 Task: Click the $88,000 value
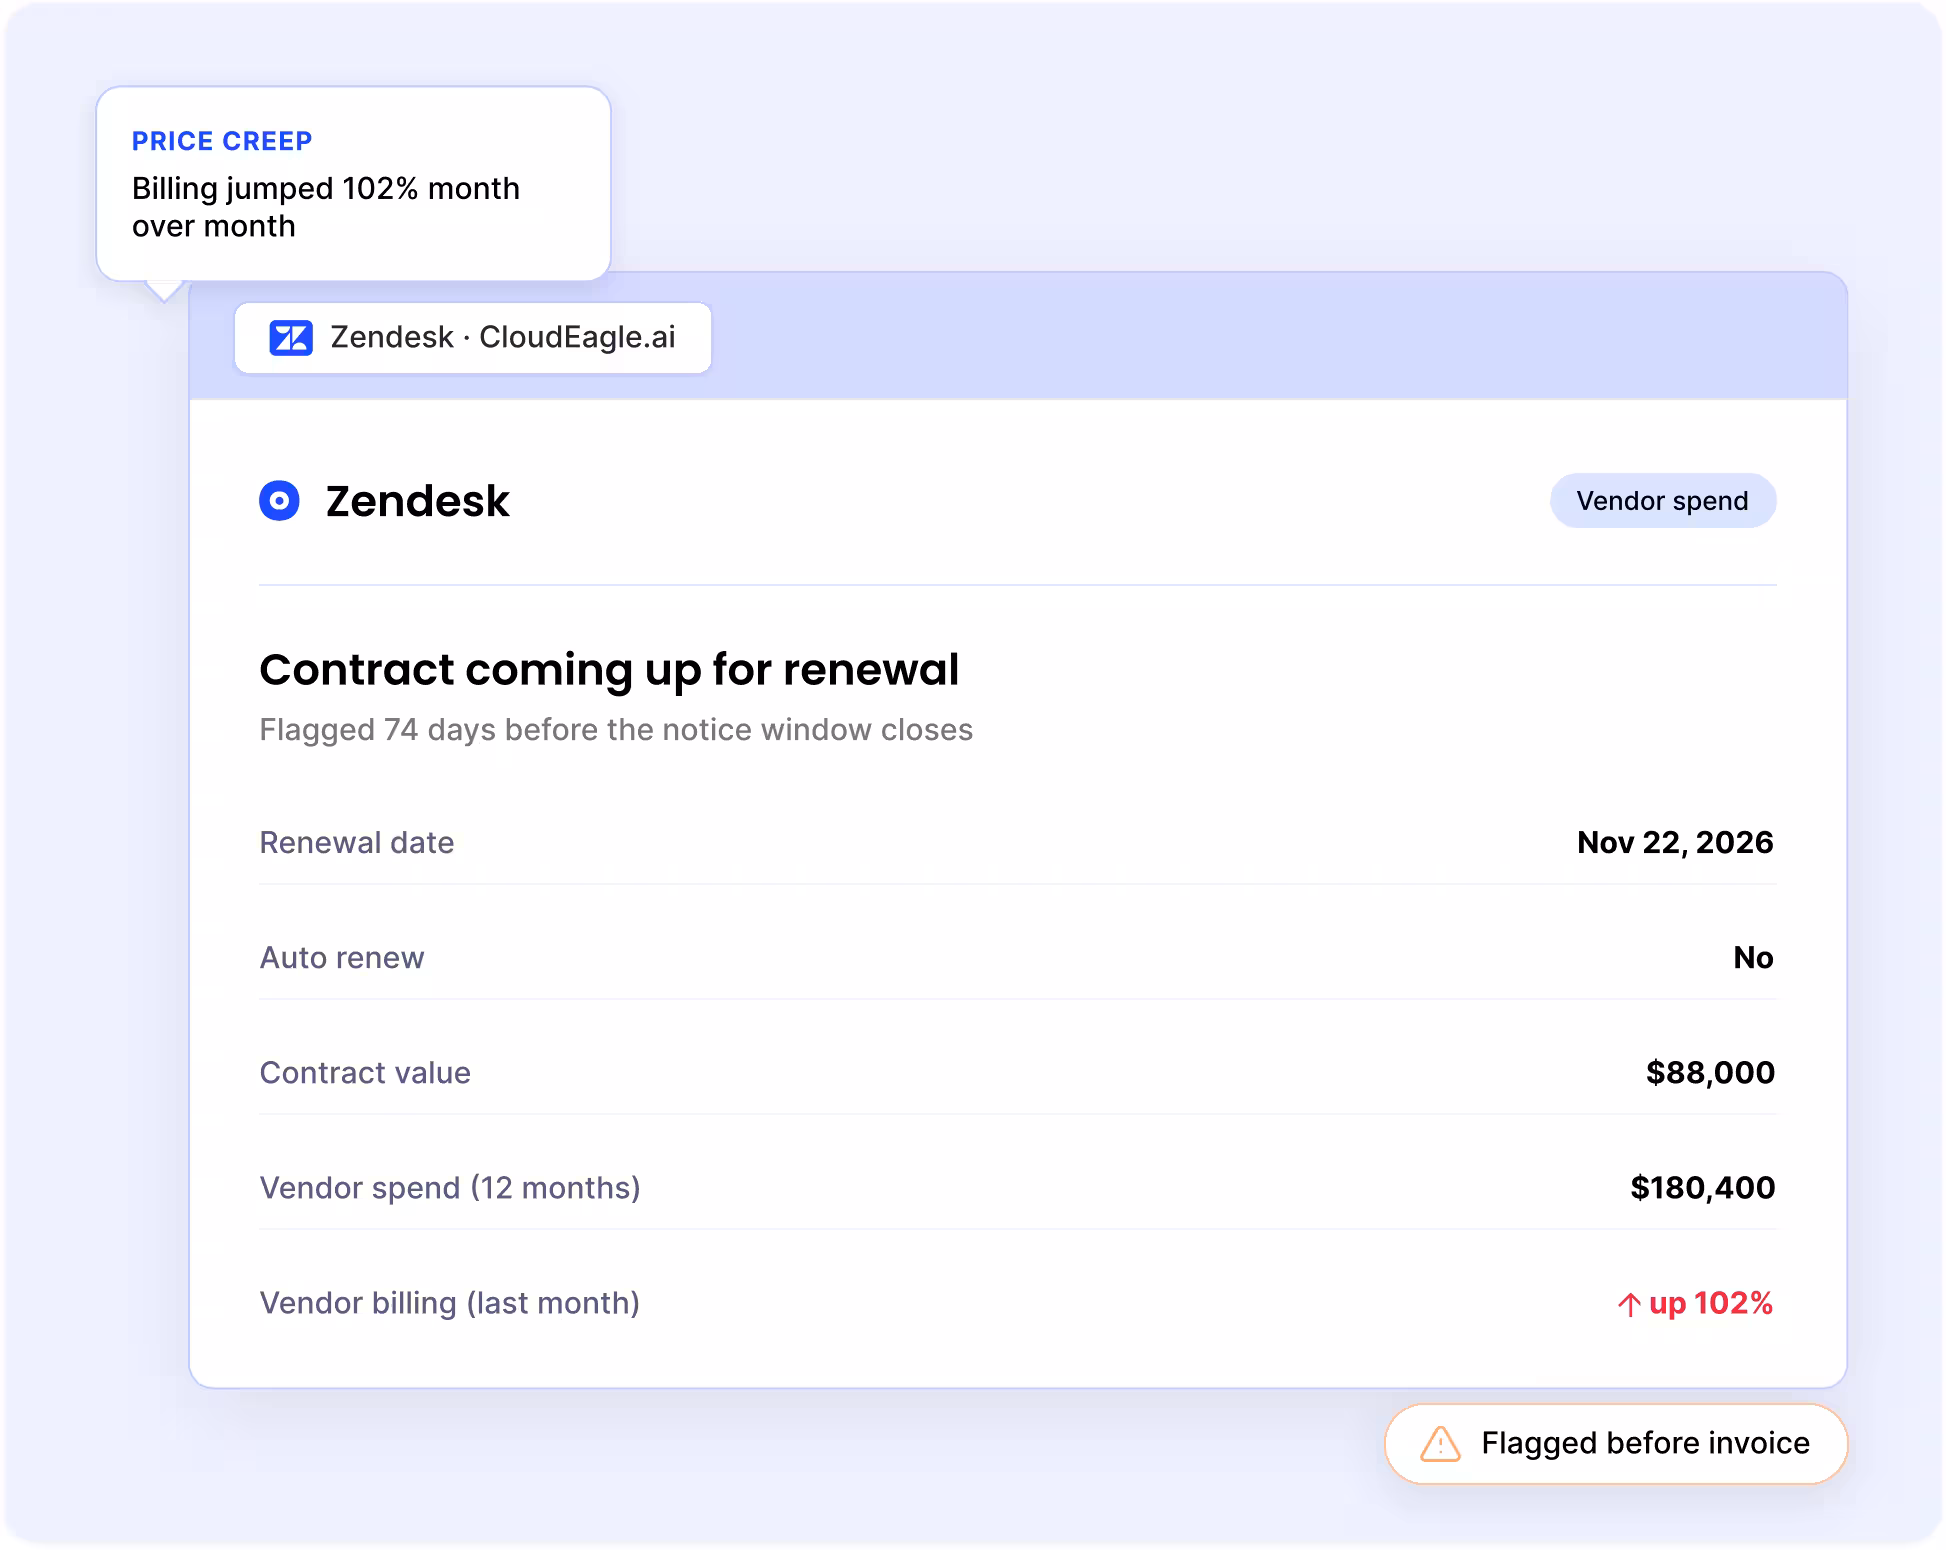point(1711,1073)
